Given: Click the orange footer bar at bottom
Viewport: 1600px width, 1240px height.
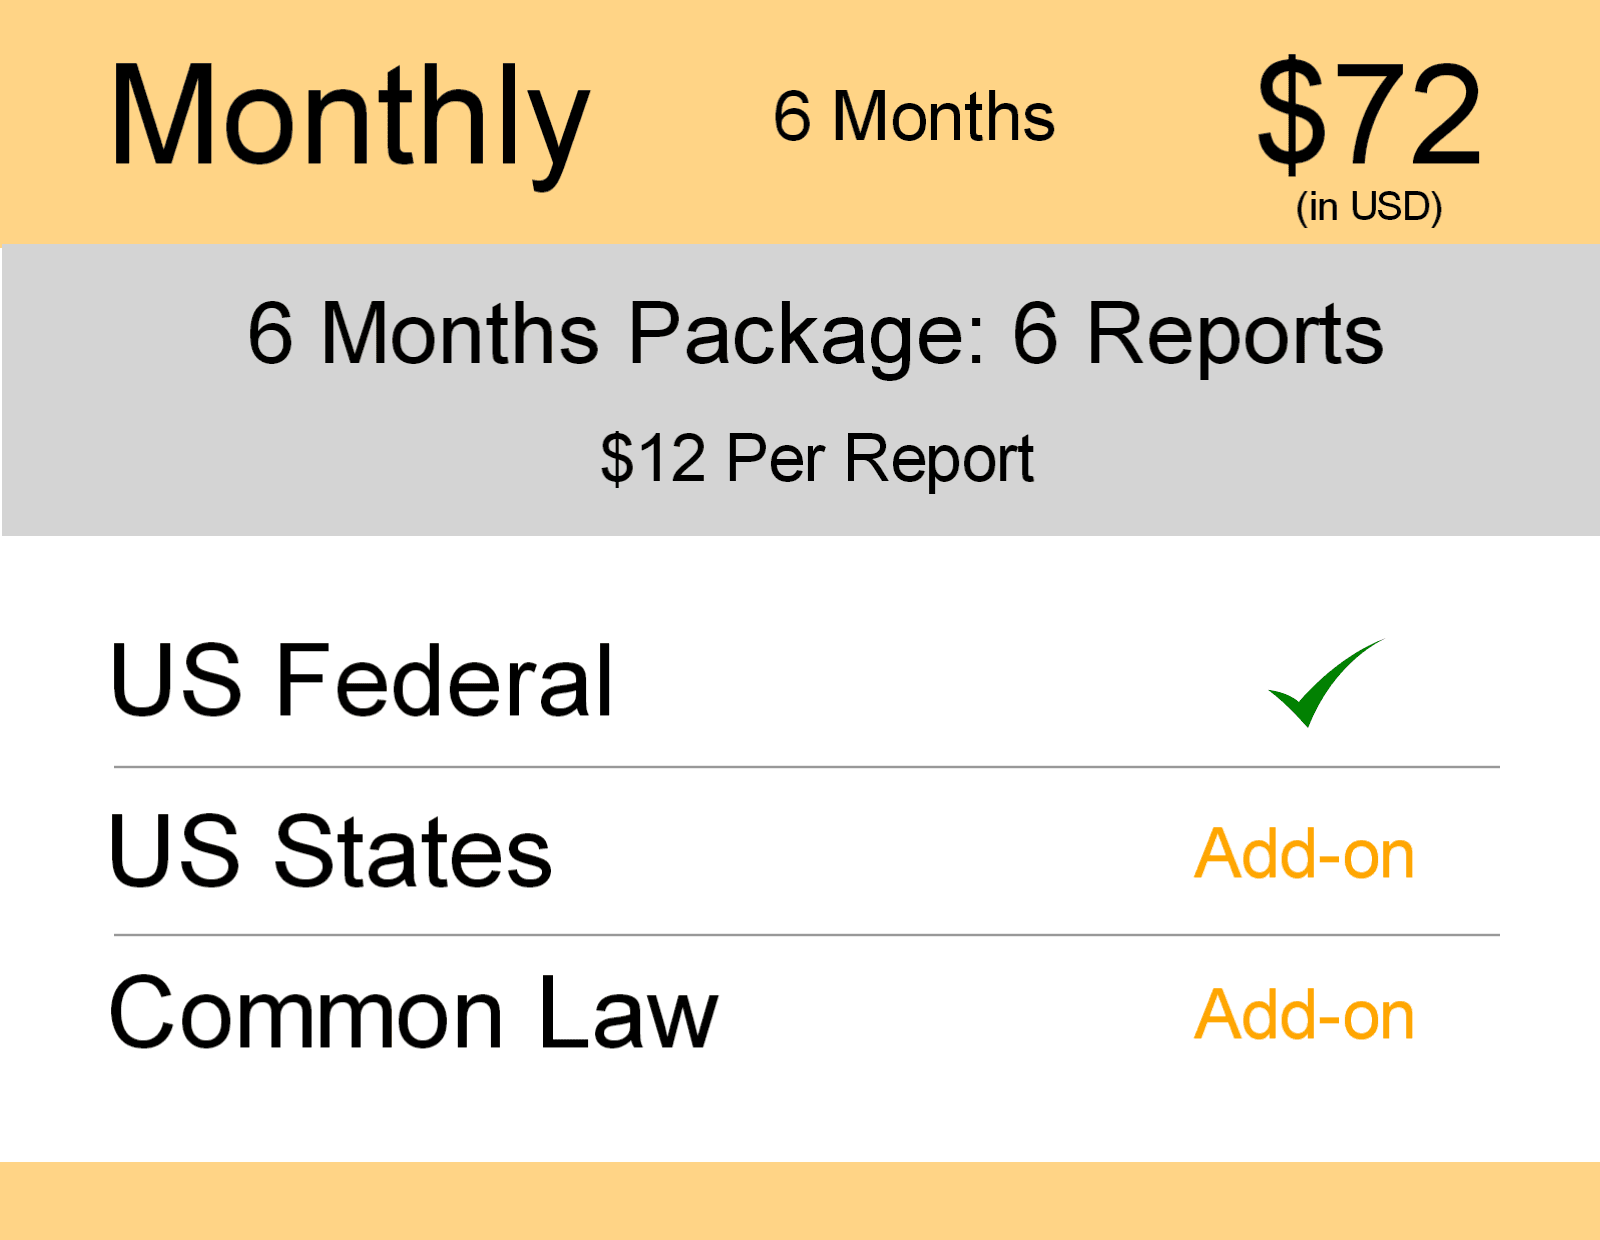Looking at the screenshot, I should [x=800, y=1200].
